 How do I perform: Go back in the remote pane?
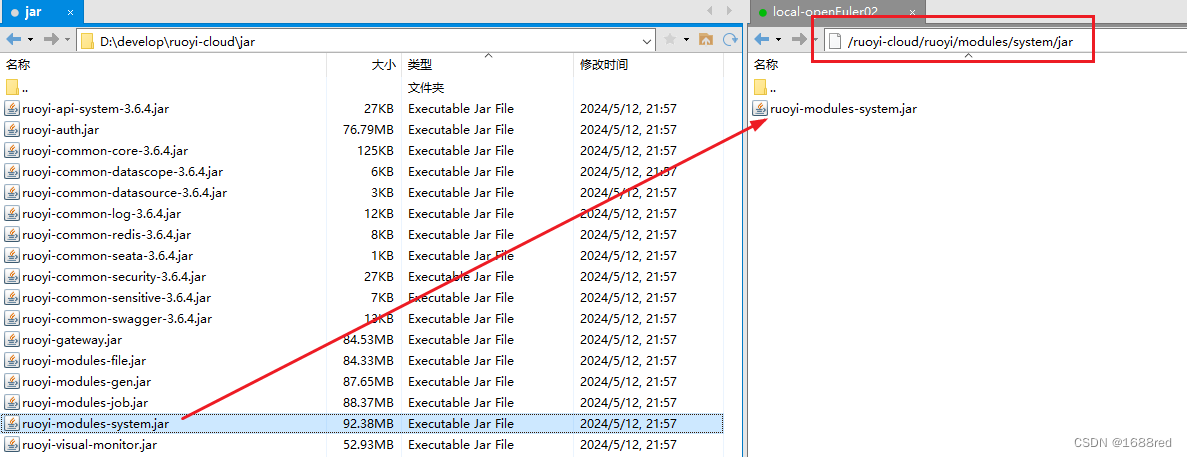762,39
